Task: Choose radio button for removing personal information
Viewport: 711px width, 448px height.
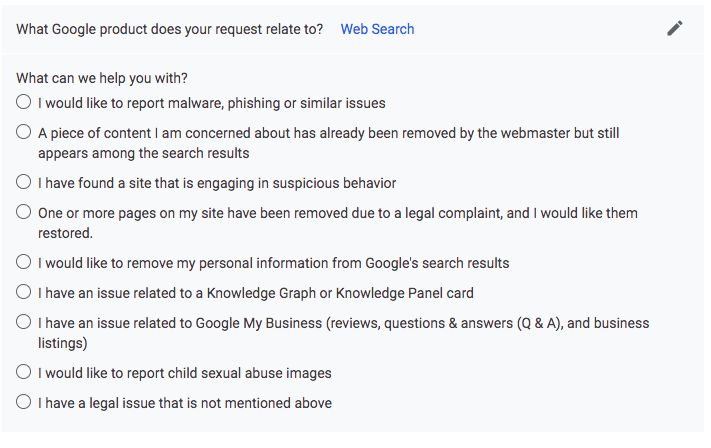Action: [x=24, y=262]
